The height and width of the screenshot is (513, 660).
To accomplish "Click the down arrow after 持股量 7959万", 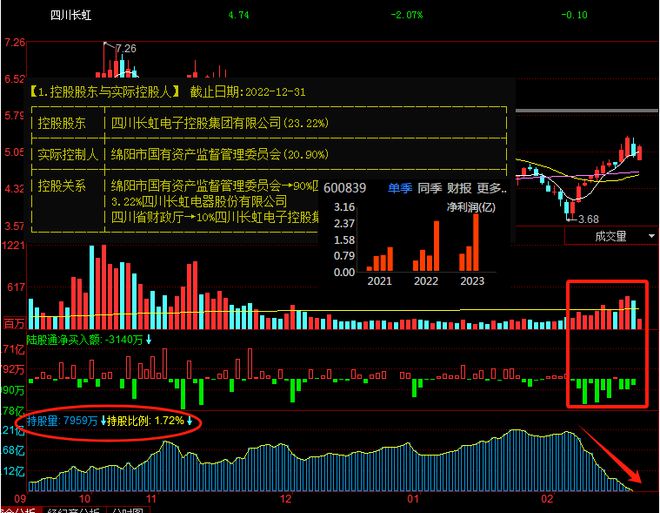I will [103, 420].
